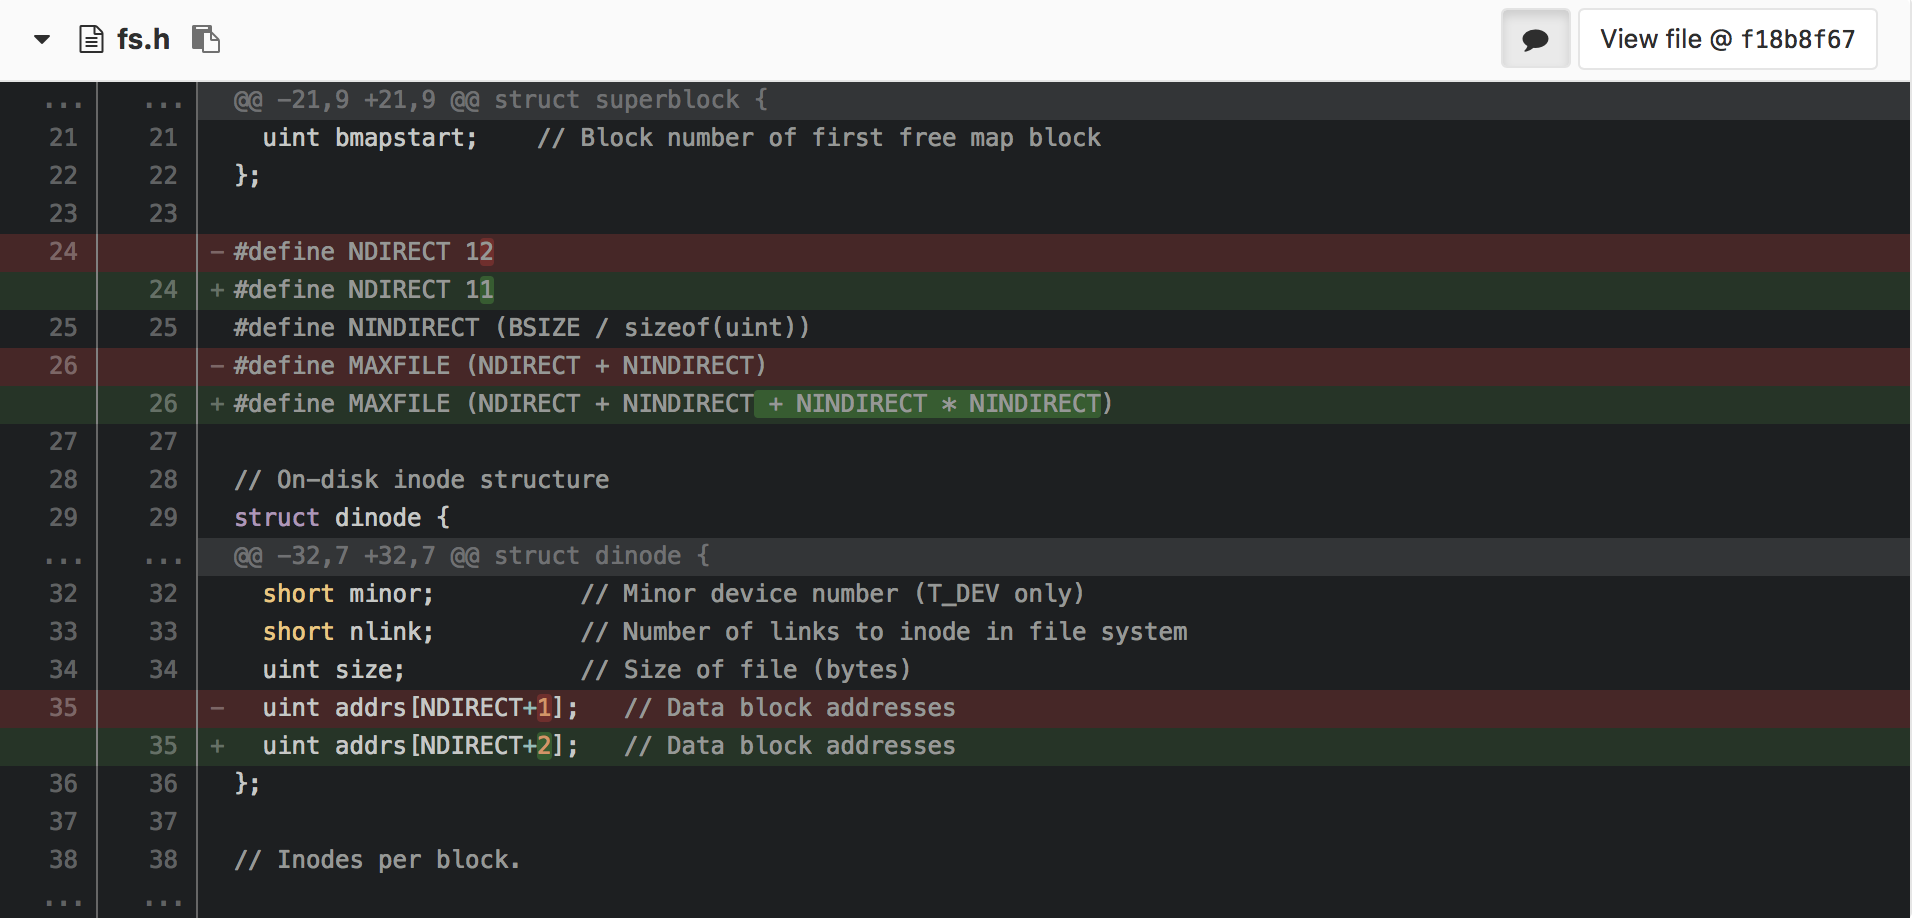Viewport: 1912px width, 918px height.
Task: Copy the fs.h file path
Action: point(206,40)
